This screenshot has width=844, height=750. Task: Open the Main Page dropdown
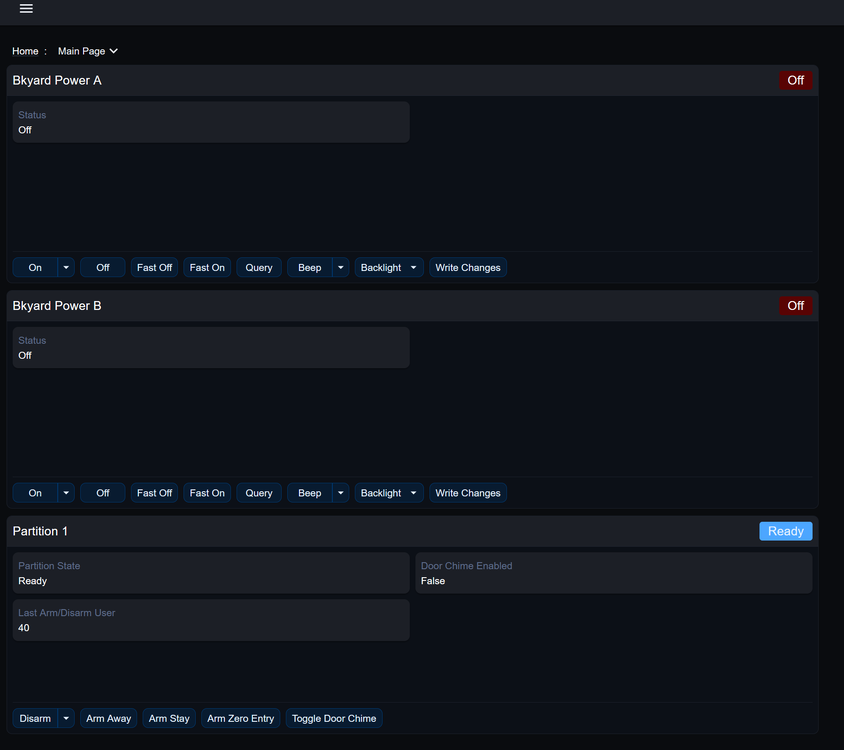point(88,51)
